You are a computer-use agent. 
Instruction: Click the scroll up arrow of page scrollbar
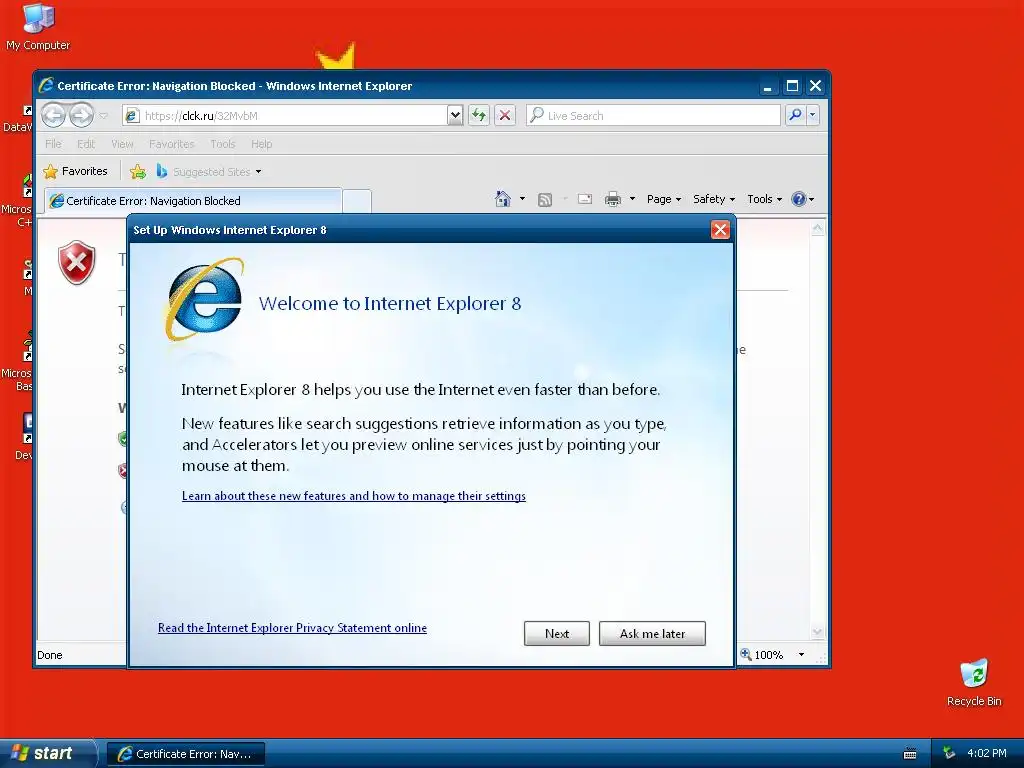point(817,229)
